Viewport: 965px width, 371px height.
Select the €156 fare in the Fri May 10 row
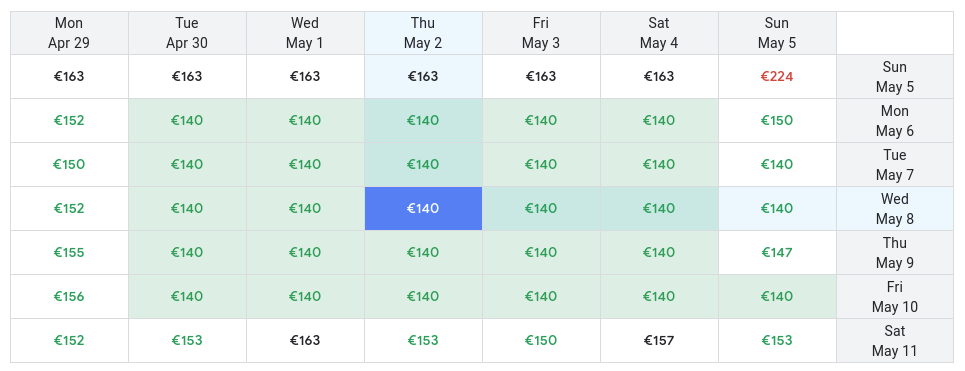[x=69, y=297]
